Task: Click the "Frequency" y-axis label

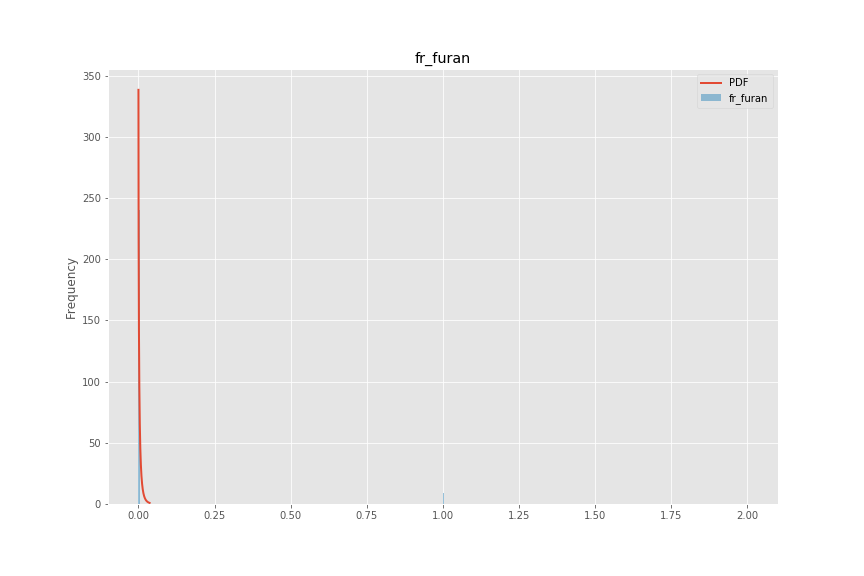Action: [x=71, y=288]
